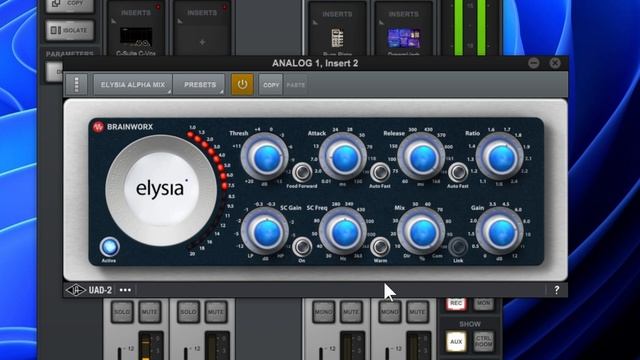Click the REC button
640x360 pixels.
tap(456, 304)
